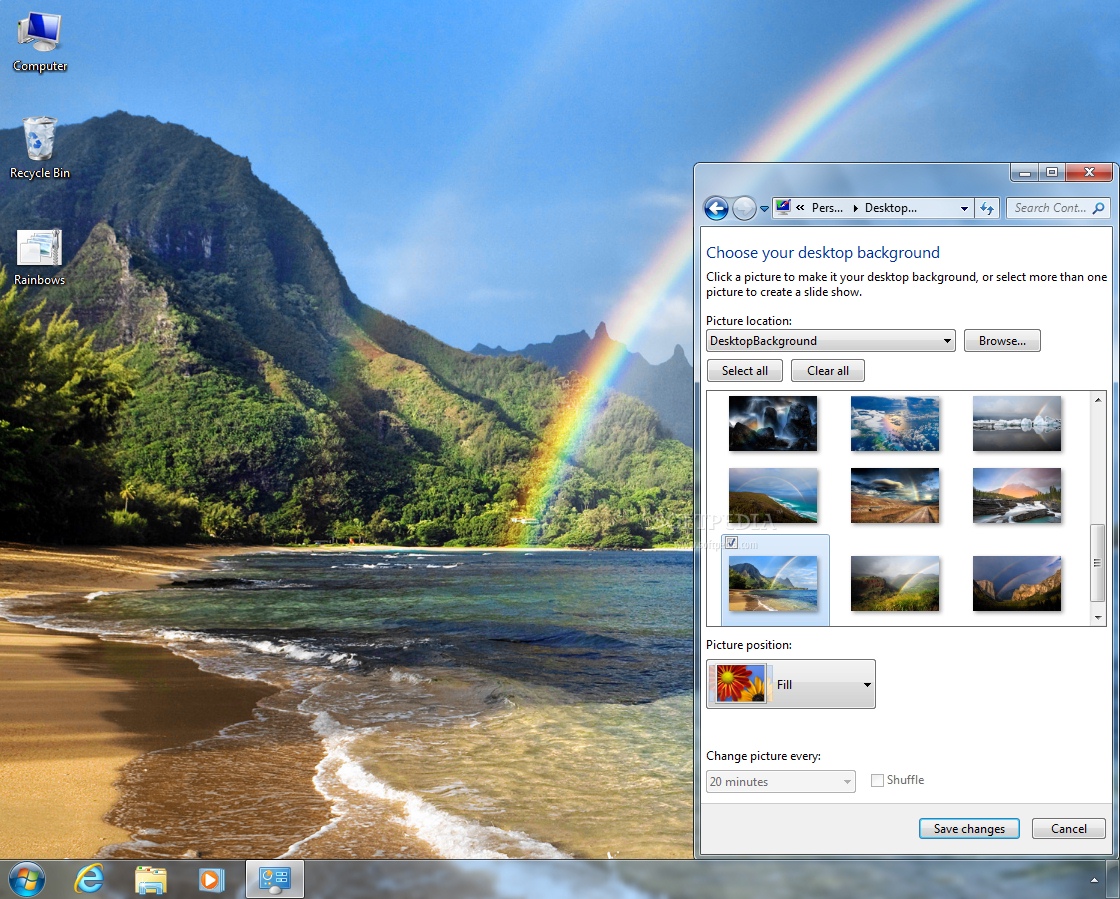This screenshot has height=899, width=1120.
Task: Open the 20 minutes interval dropdown
Action: coord(781,781)
